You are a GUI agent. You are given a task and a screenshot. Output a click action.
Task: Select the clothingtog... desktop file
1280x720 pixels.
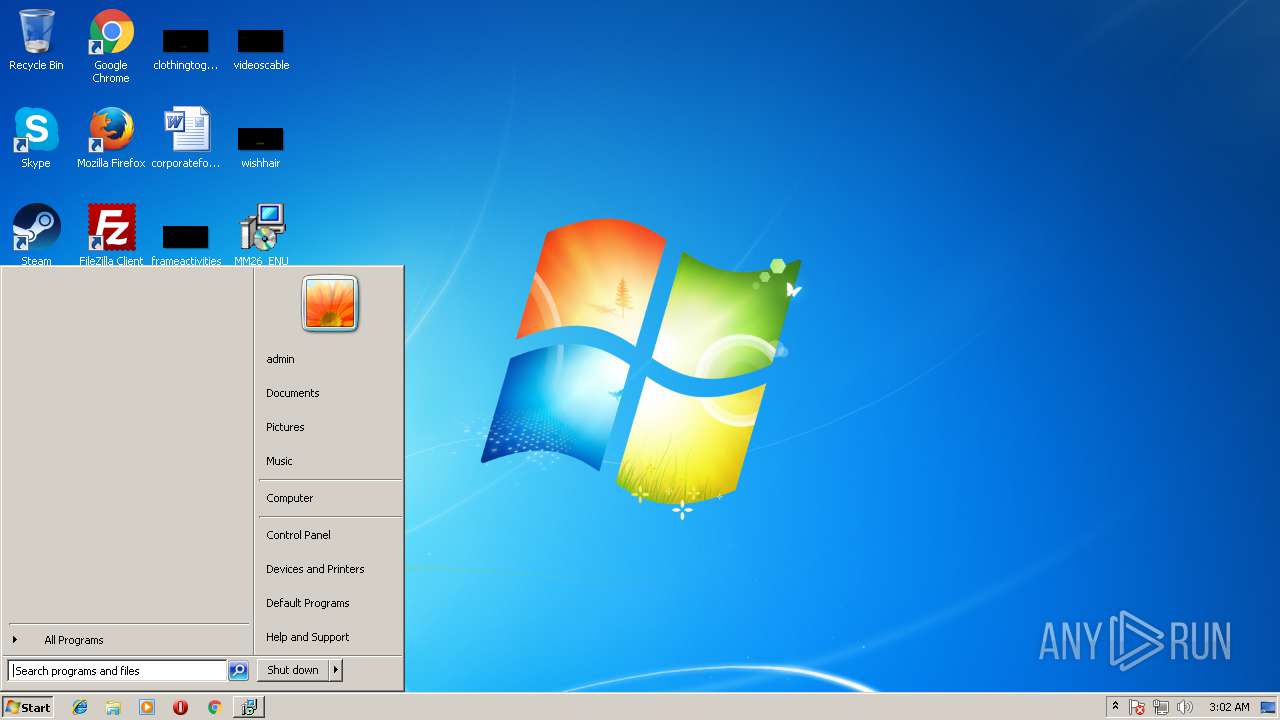(x=186, y=46)
